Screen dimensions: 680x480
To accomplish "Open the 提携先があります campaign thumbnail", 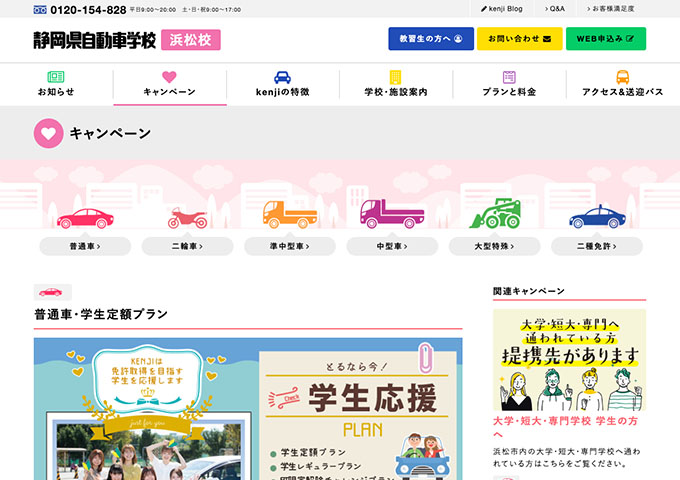I will coord(569,360).
